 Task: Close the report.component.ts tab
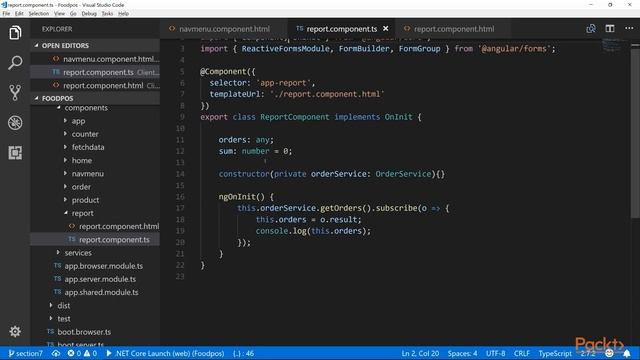[x=386, y=29]
